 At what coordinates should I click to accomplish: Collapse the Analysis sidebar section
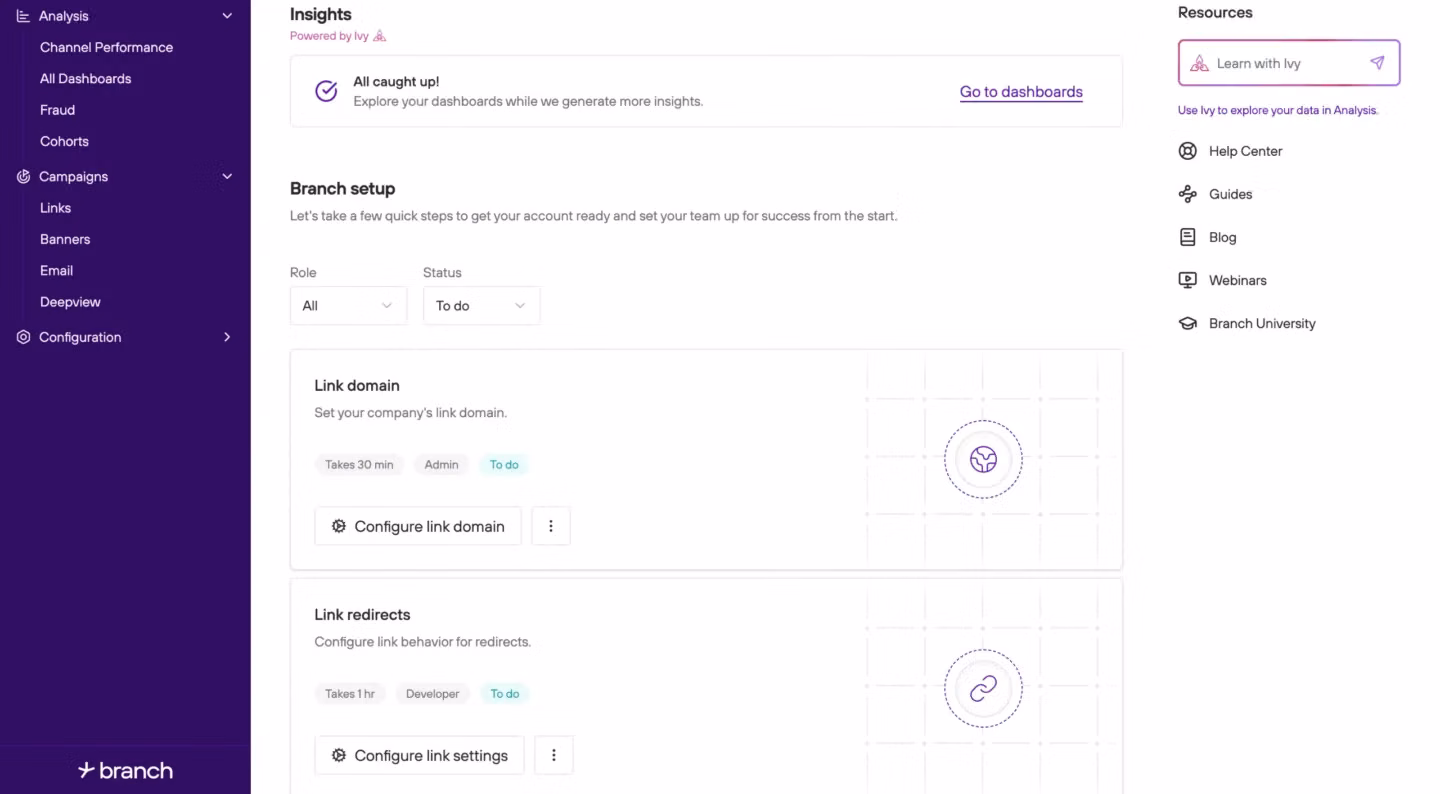(226, 16)
